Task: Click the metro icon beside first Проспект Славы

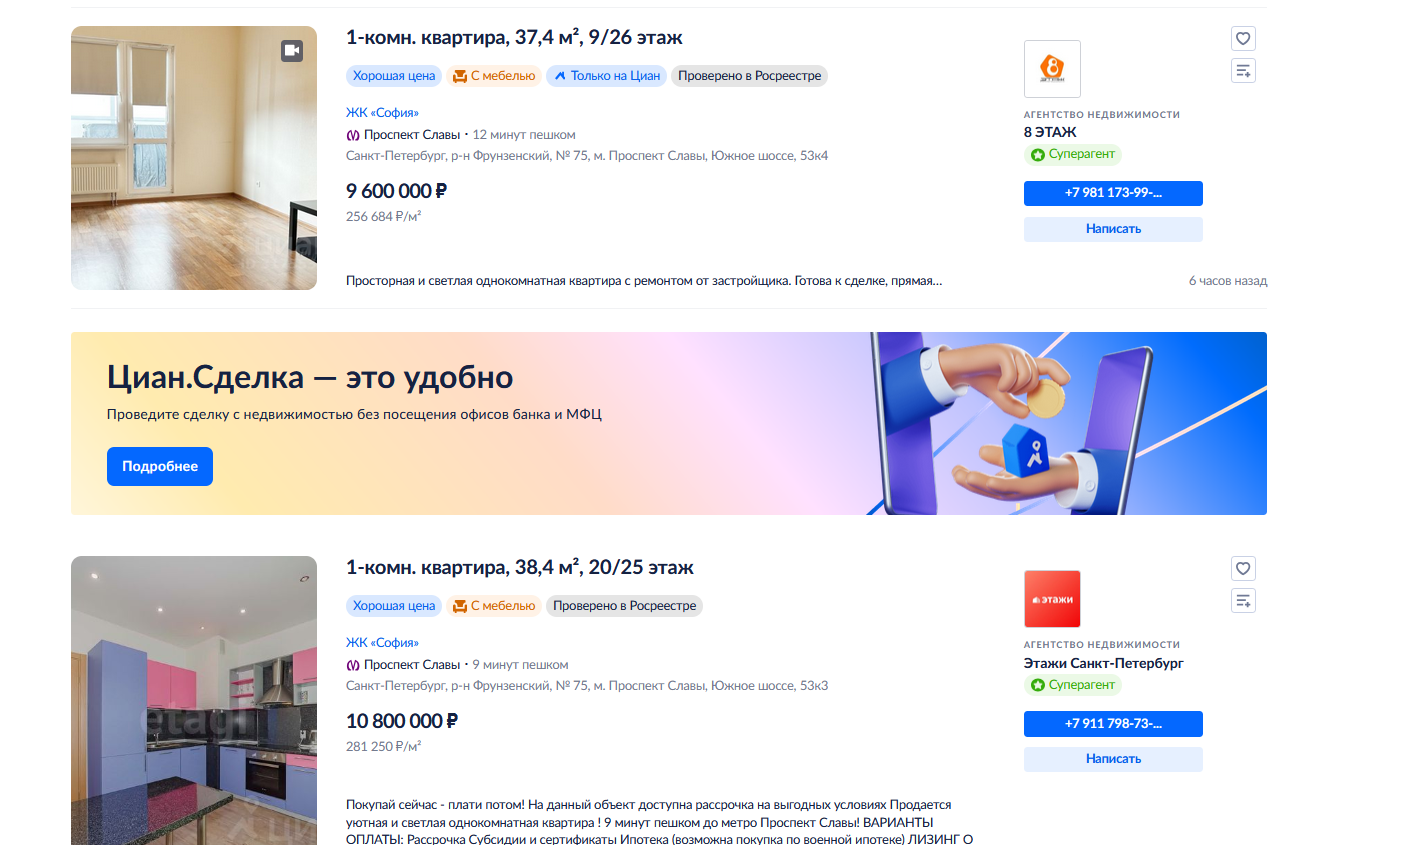Action: point(353,135)
